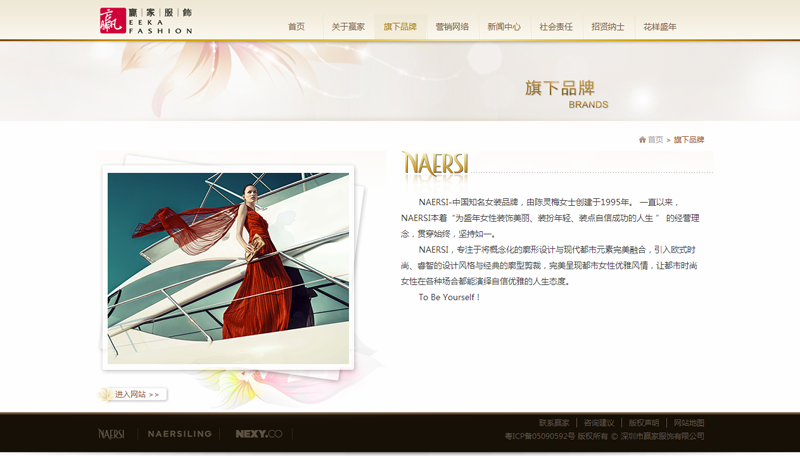Click the gold NAERSI brand heading logo
The width and height of the screenshot is (800, 456).
pyautogui.click(x=435, y=164)
